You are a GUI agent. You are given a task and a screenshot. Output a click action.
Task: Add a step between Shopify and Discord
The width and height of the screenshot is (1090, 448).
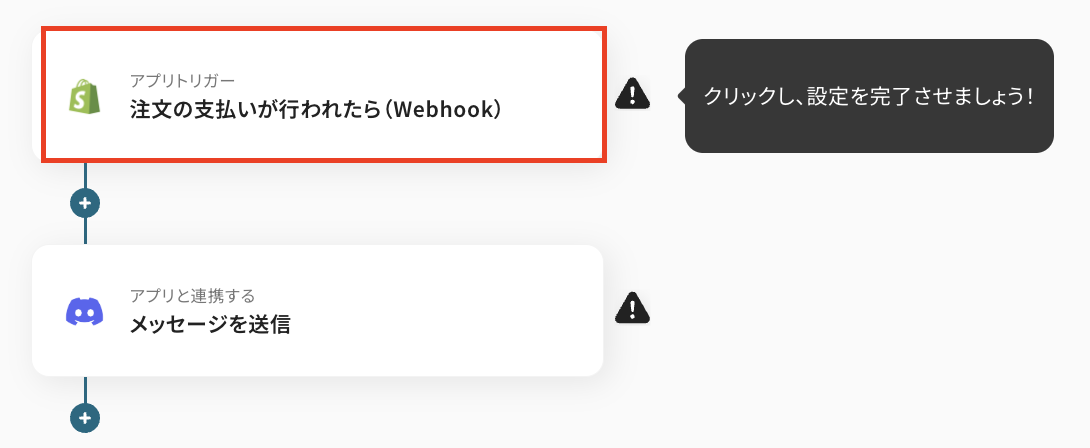[x=85, y=203]
